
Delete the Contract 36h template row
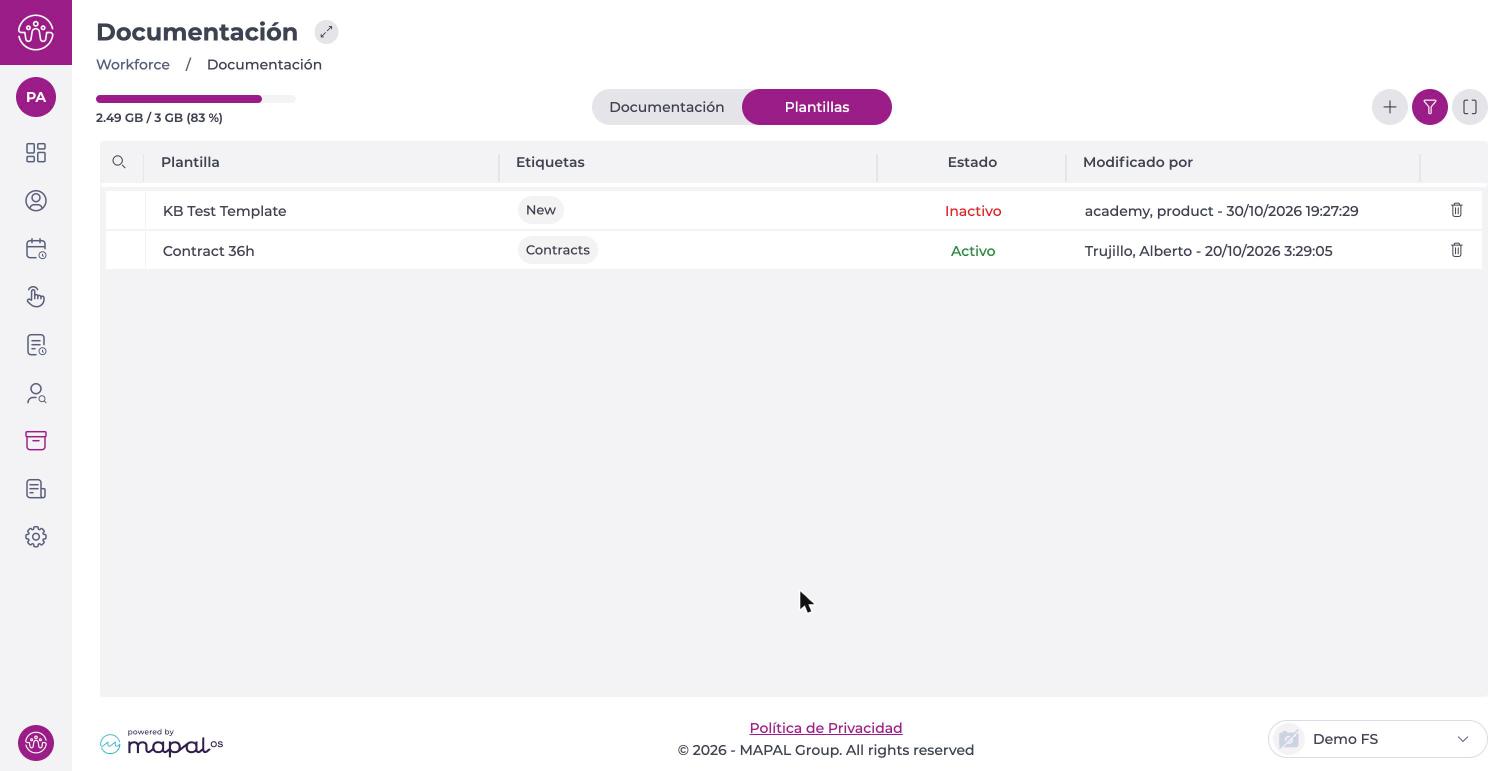click(x=1457, y=250)
